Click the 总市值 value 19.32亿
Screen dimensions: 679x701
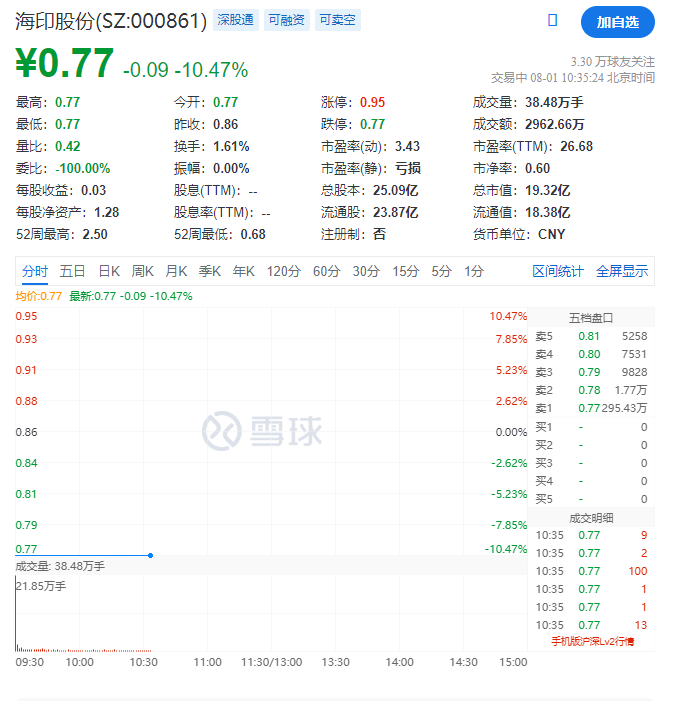point(548,190)
